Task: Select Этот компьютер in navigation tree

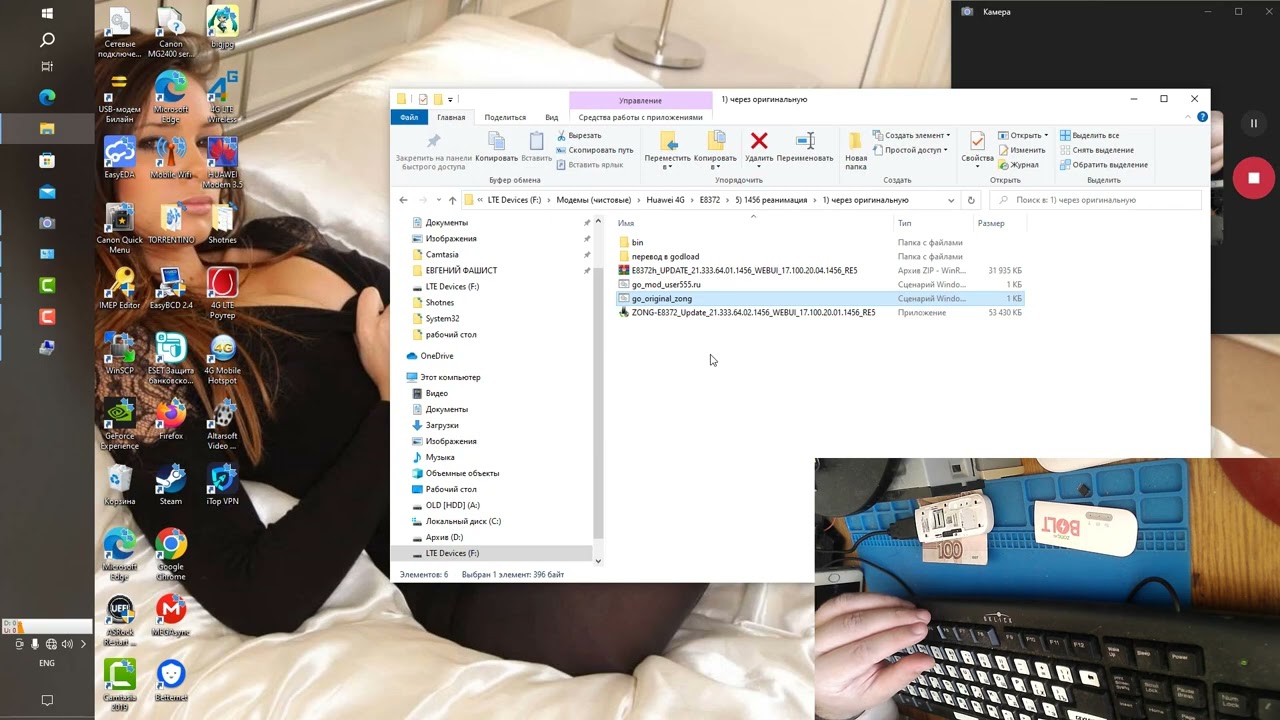Action: click(x=450, y=377)
